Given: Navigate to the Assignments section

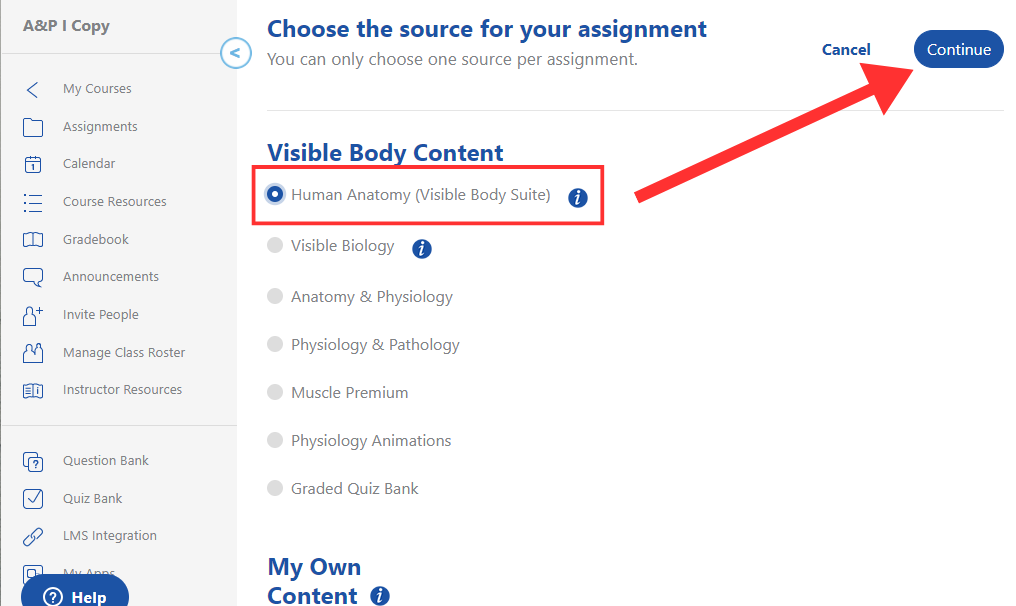Looking at the screenshot, I should point(102,126).
